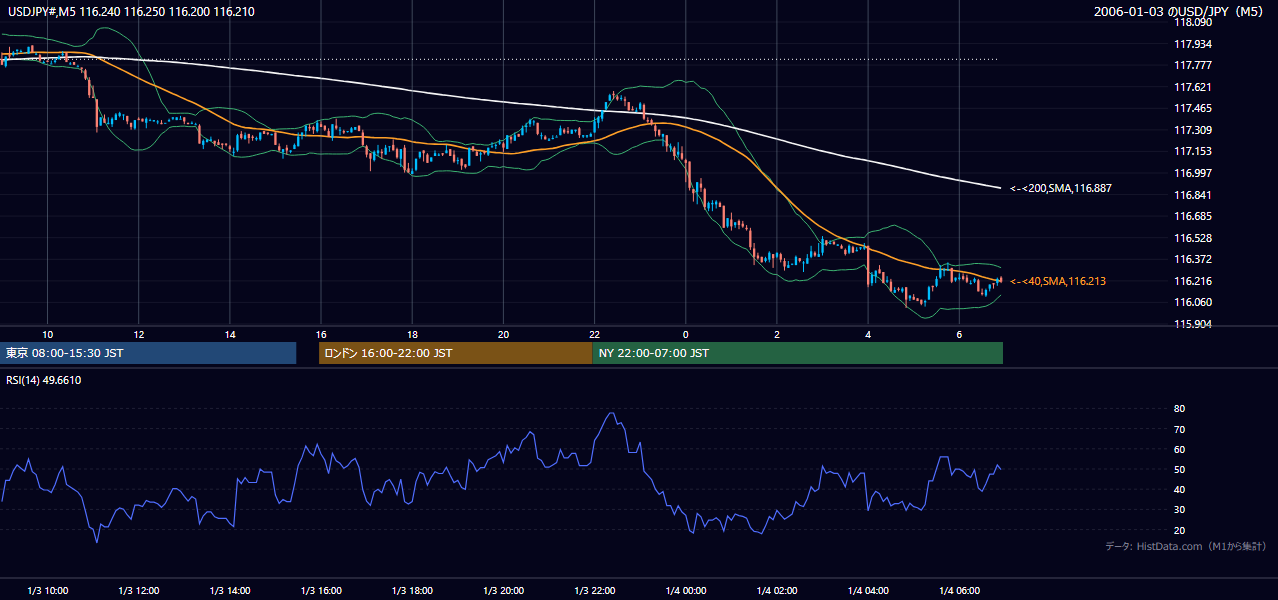Click RSI axis level 50
Image resolution: width=1278 pixels, height=600 pixels.
pos(1179,469)
